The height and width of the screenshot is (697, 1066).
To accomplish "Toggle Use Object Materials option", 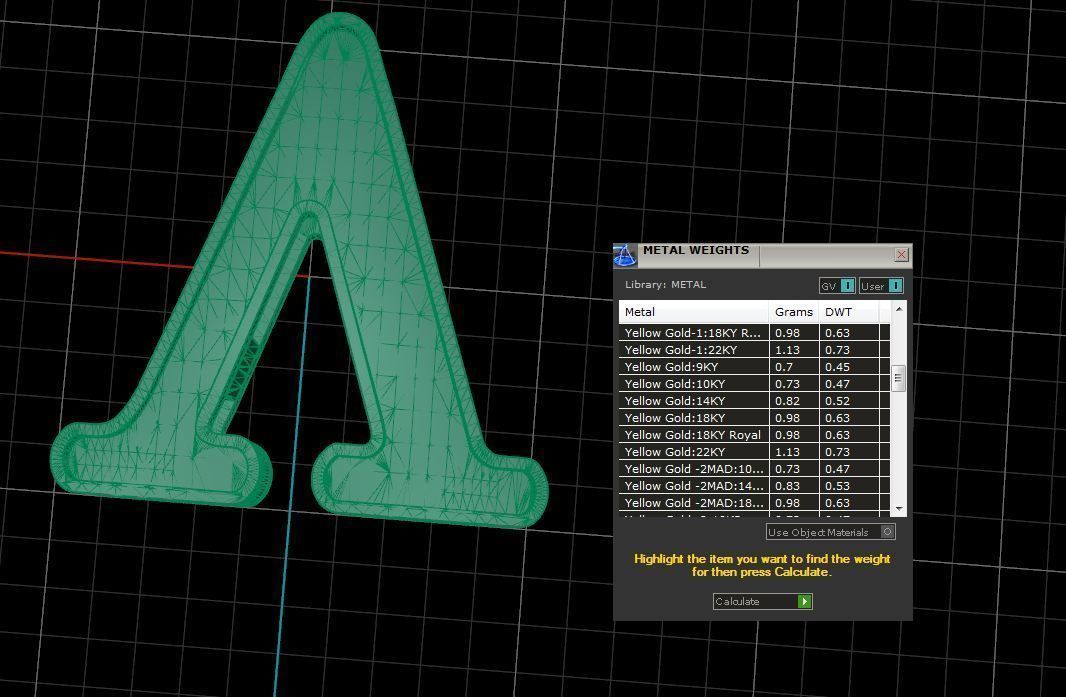I will tap(830, 532).
